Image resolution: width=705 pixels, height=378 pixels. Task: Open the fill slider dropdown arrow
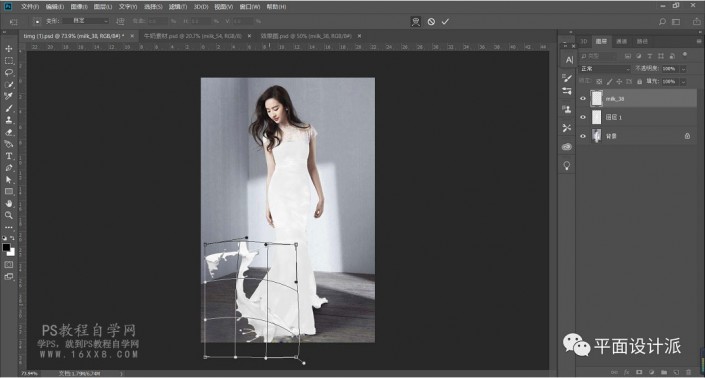[683, 82]
